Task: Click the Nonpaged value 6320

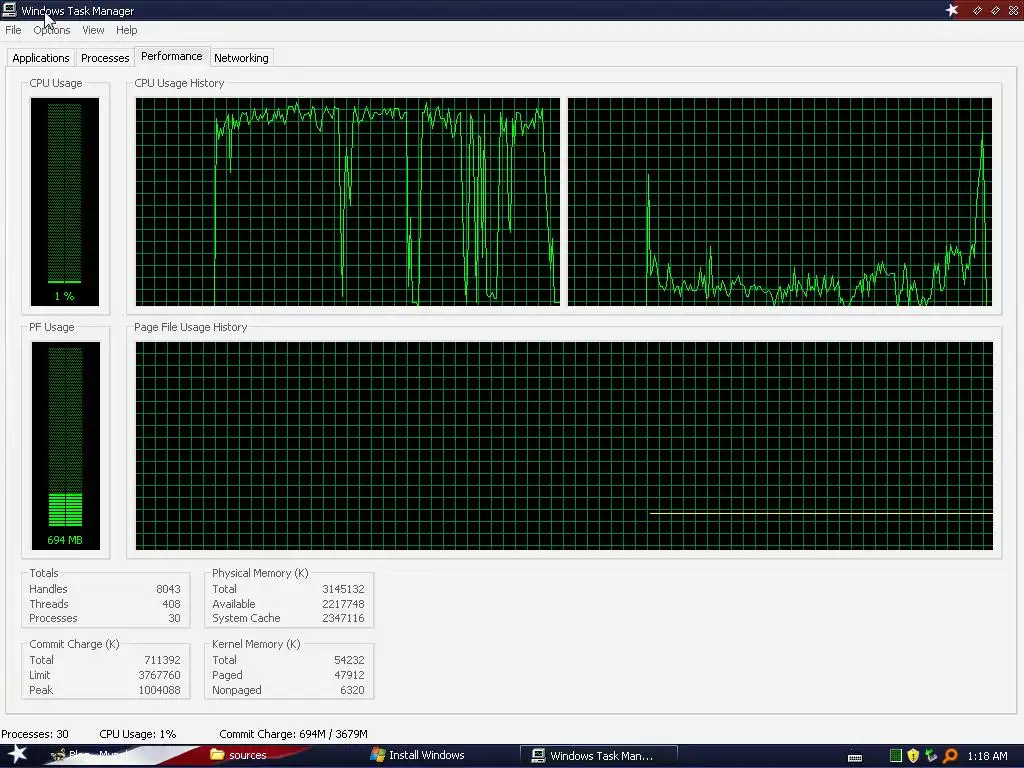Action: (x=352, y=690)
